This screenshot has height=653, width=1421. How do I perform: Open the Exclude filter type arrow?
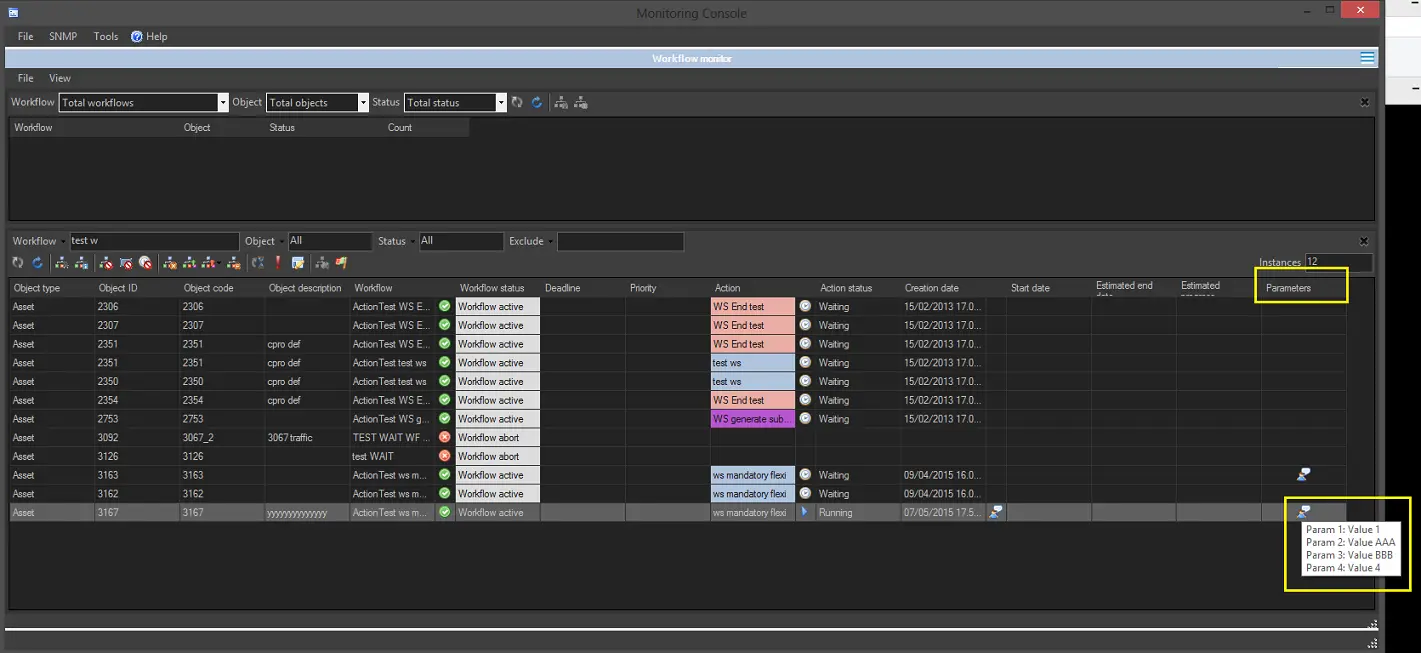551,242
